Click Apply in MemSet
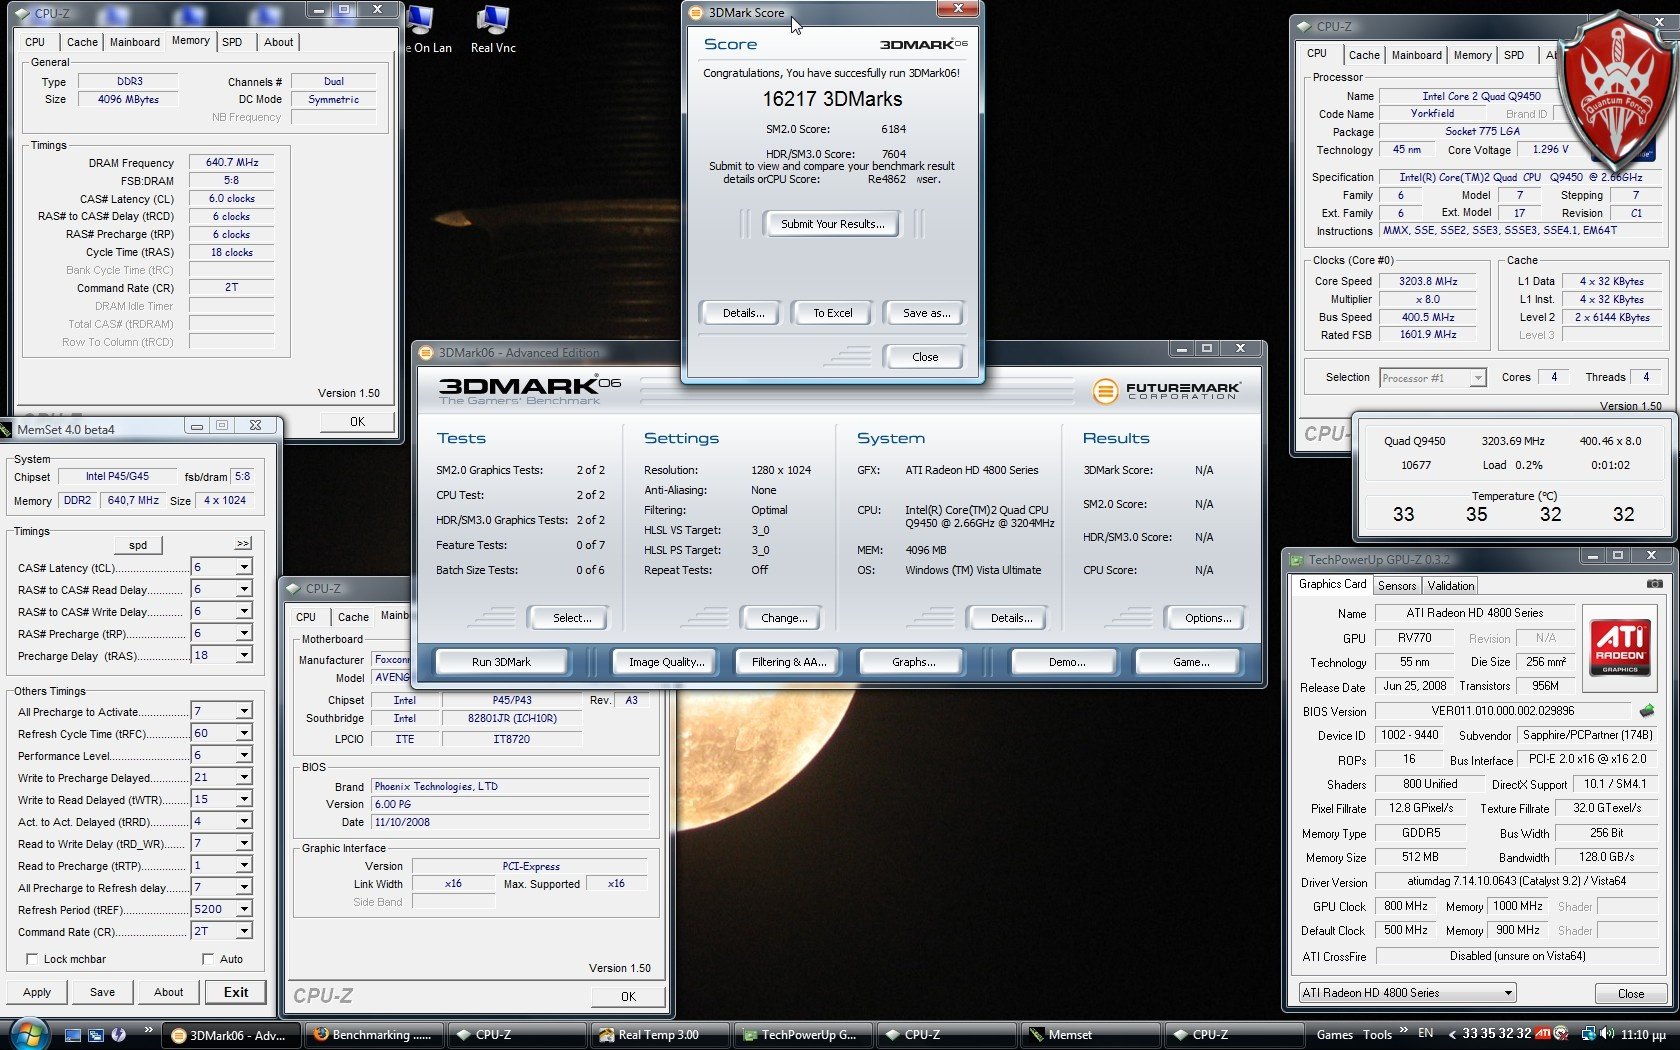Viewport: 1680px width, 1050px height. (37, 992)
